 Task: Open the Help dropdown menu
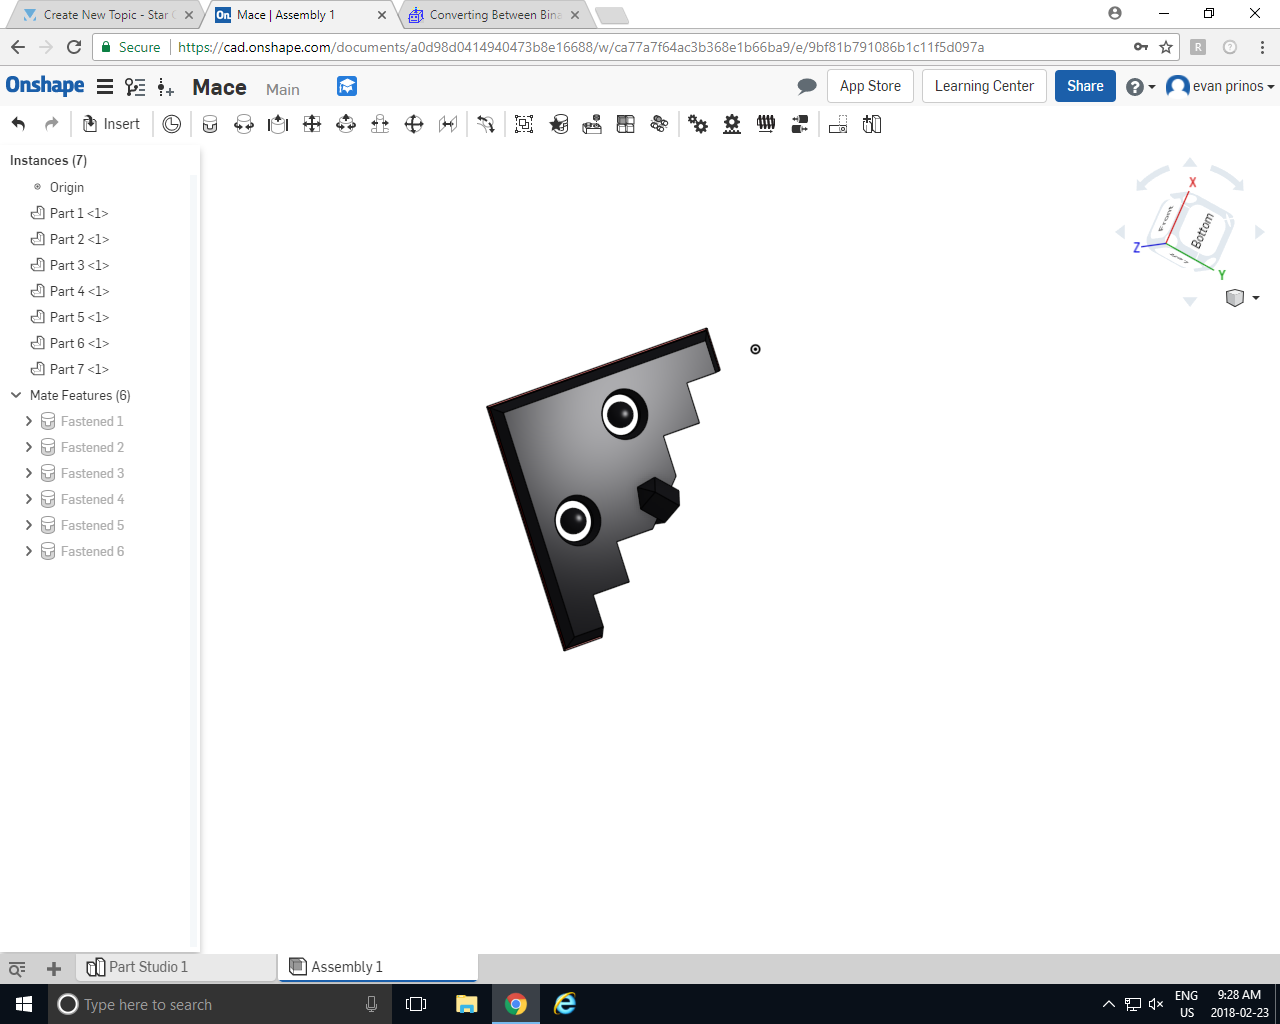[1138, 86]
